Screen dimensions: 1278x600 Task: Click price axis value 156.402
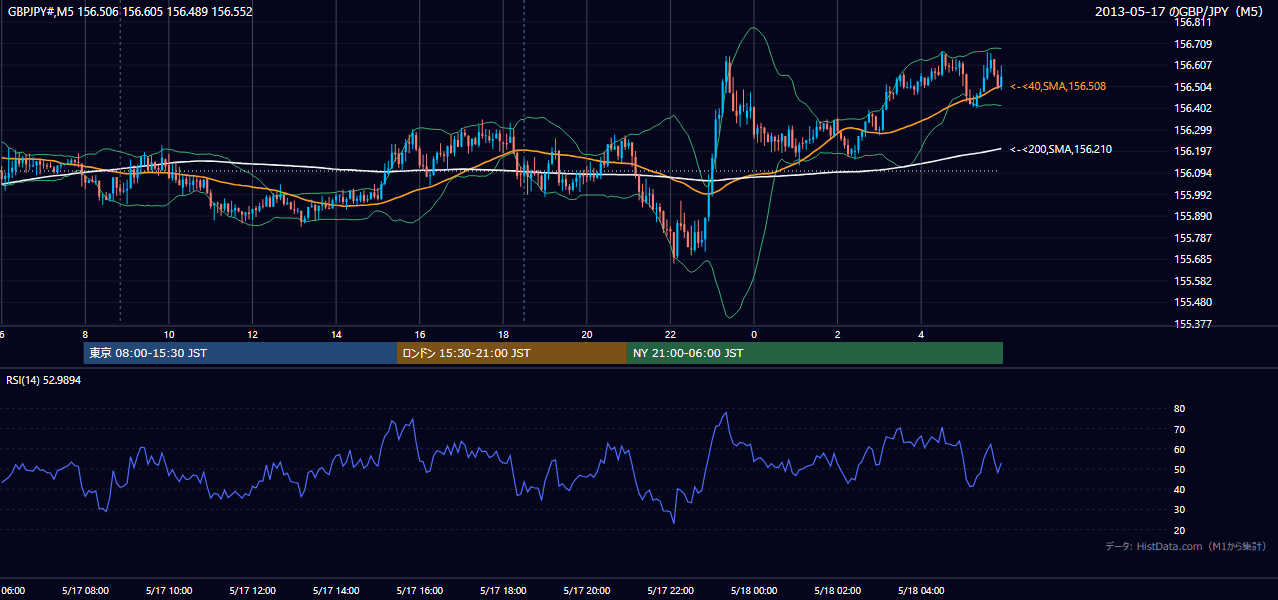click(x=1193, y=108)
